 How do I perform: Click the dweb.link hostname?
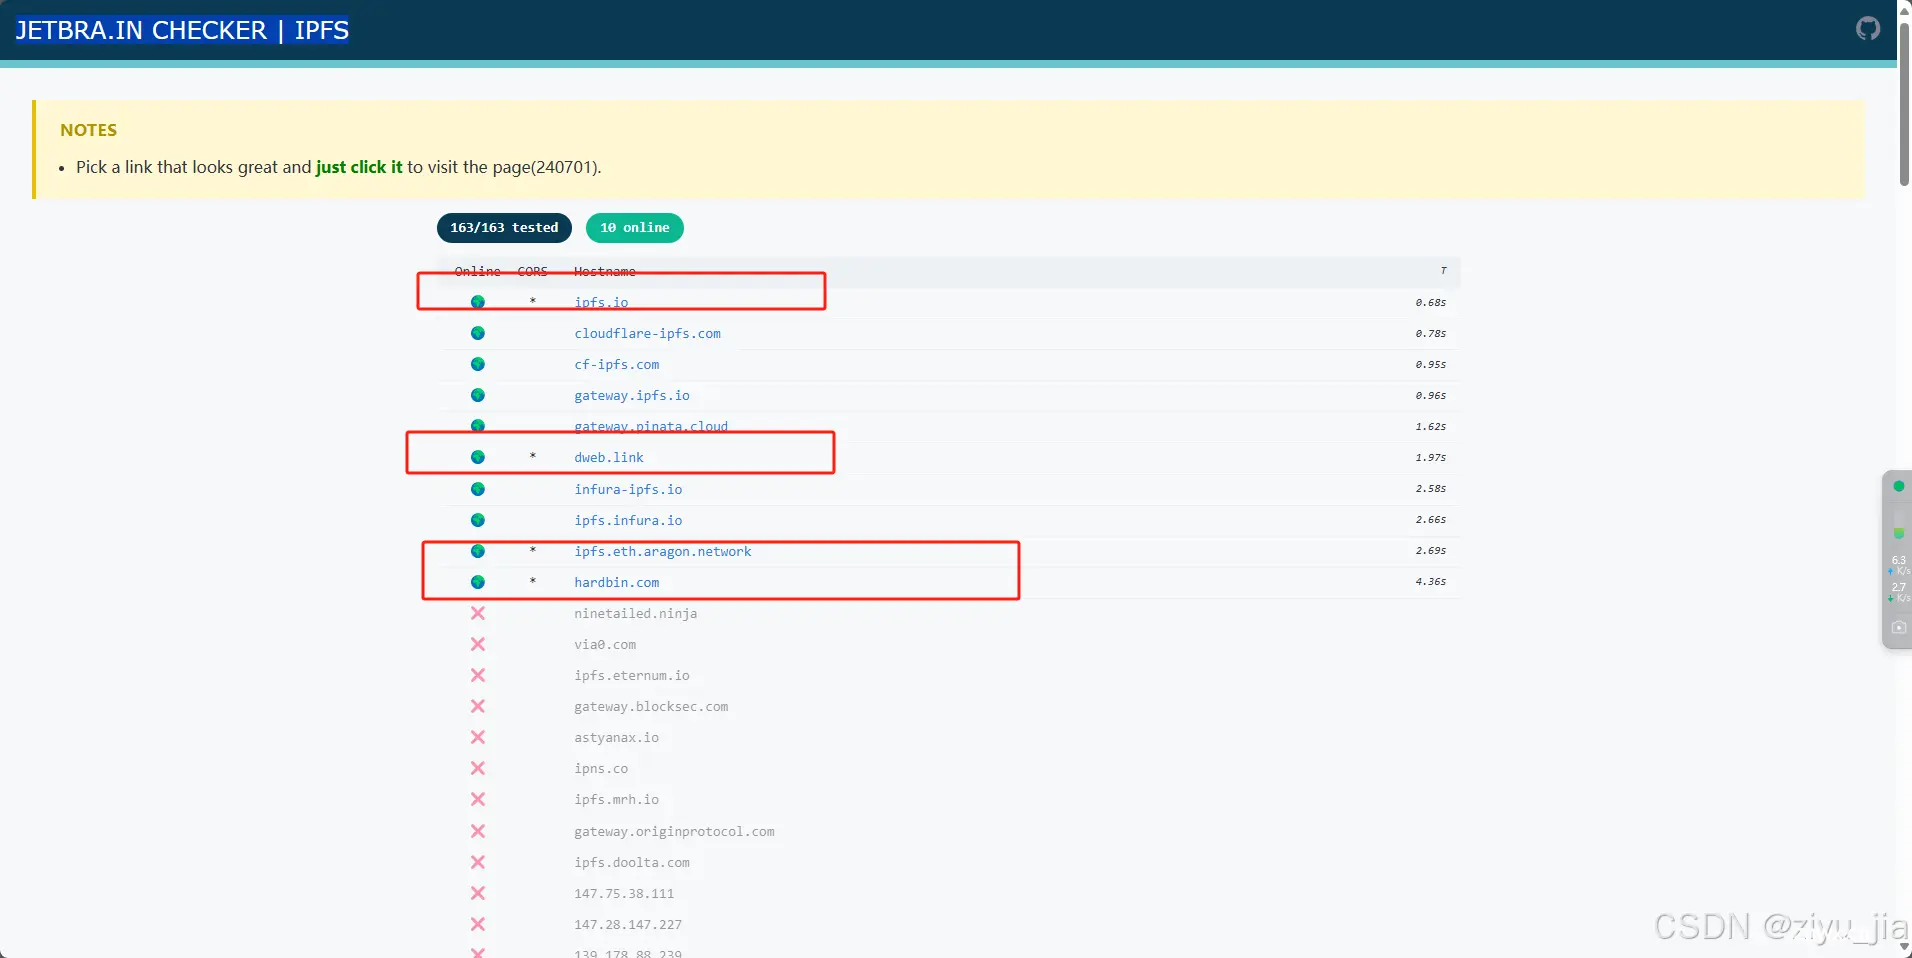(609, 457)
